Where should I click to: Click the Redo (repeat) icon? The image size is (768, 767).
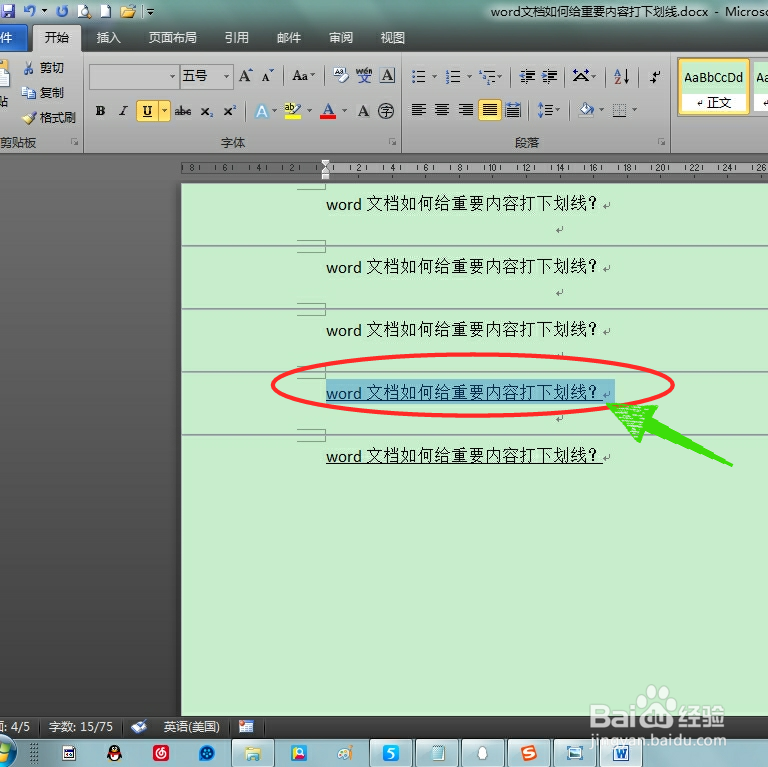pyautogui.click(x=62, y=11)
